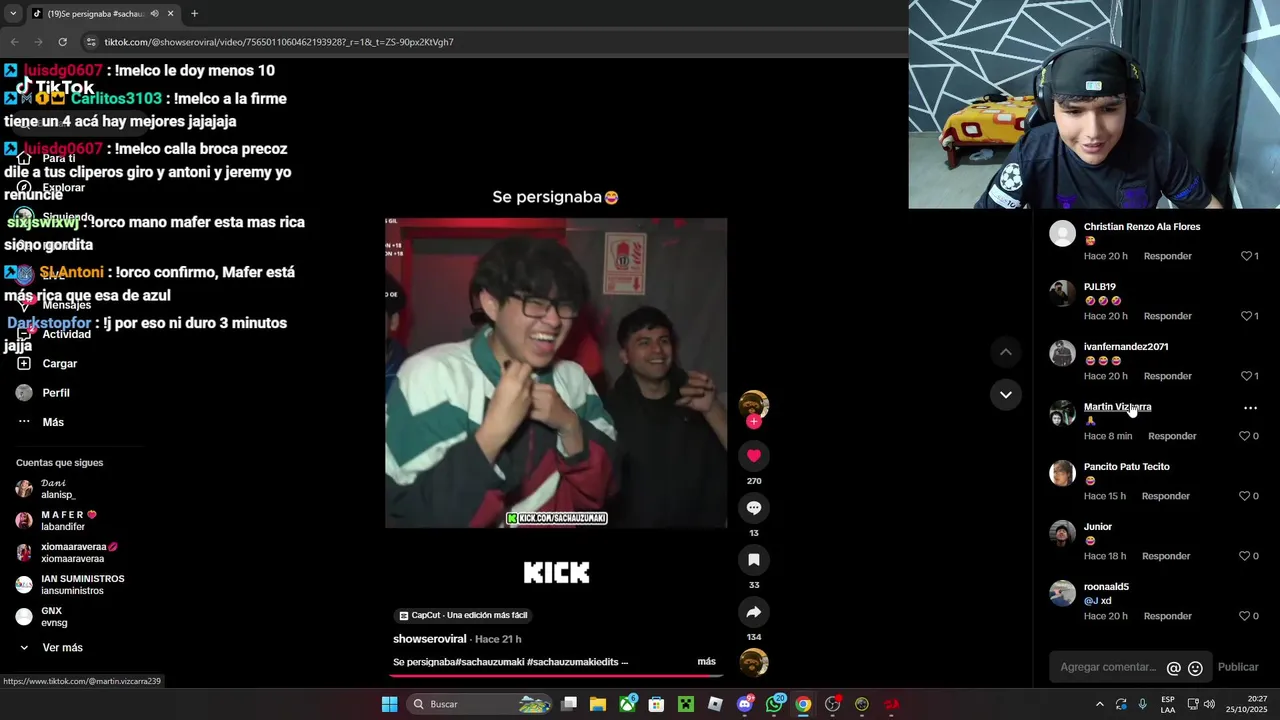Screen dimensions: 1280x720
Task: Reply to roonaald5's comment
Action: pyautogui.click(x=1168, y=616)
